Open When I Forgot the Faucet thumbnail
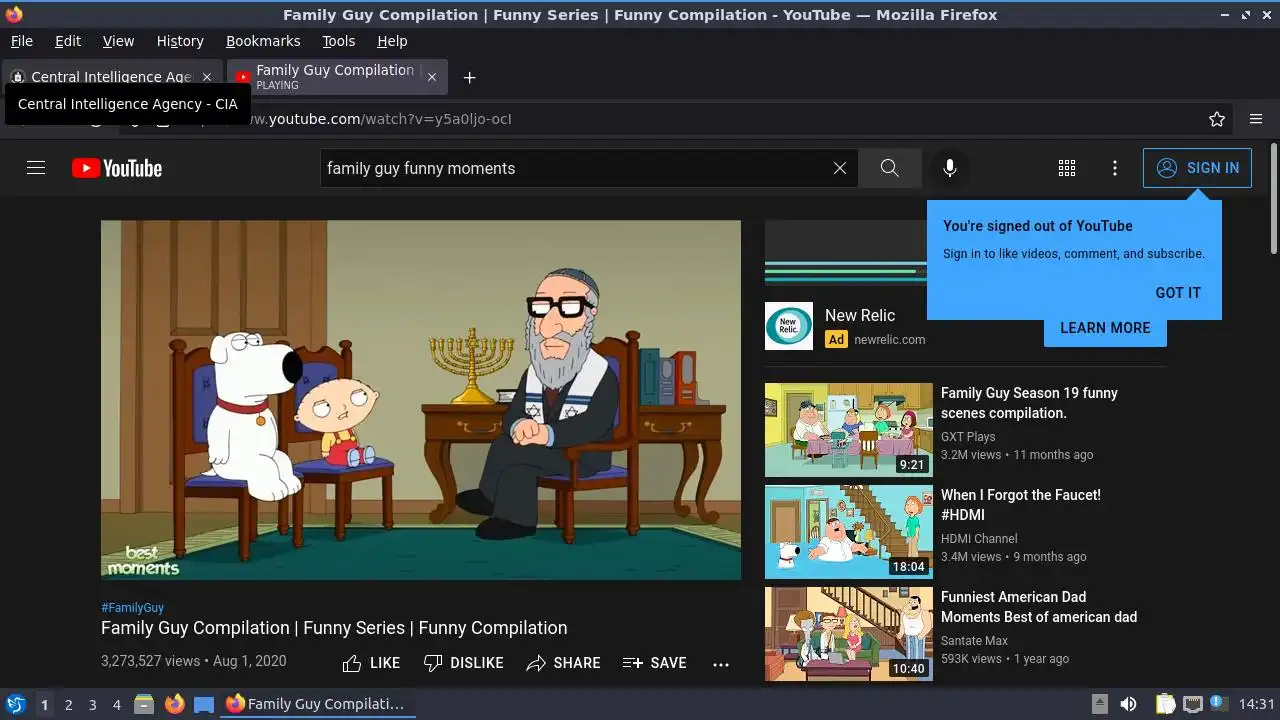The image size is (1280, 720). [849, 532]
